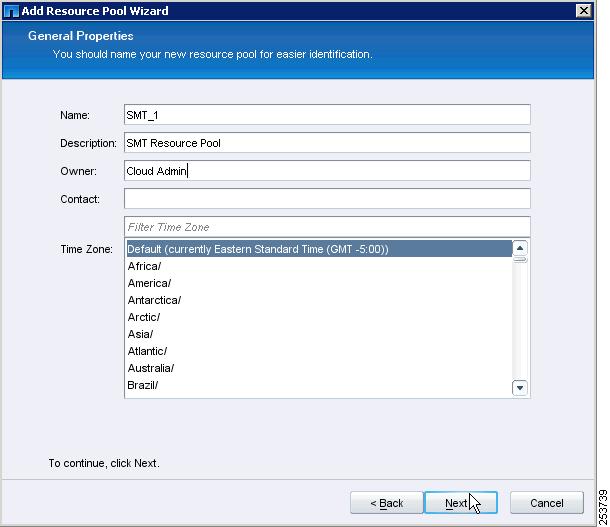Click the Next button
This screenshot has width=610, height=527.
click(461, 503)
